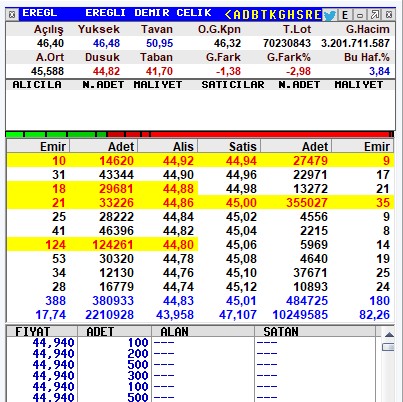
Task: Select the yellow 'H' shortcut in title bar
Action: pyautogui.click(x=291, y=15)
